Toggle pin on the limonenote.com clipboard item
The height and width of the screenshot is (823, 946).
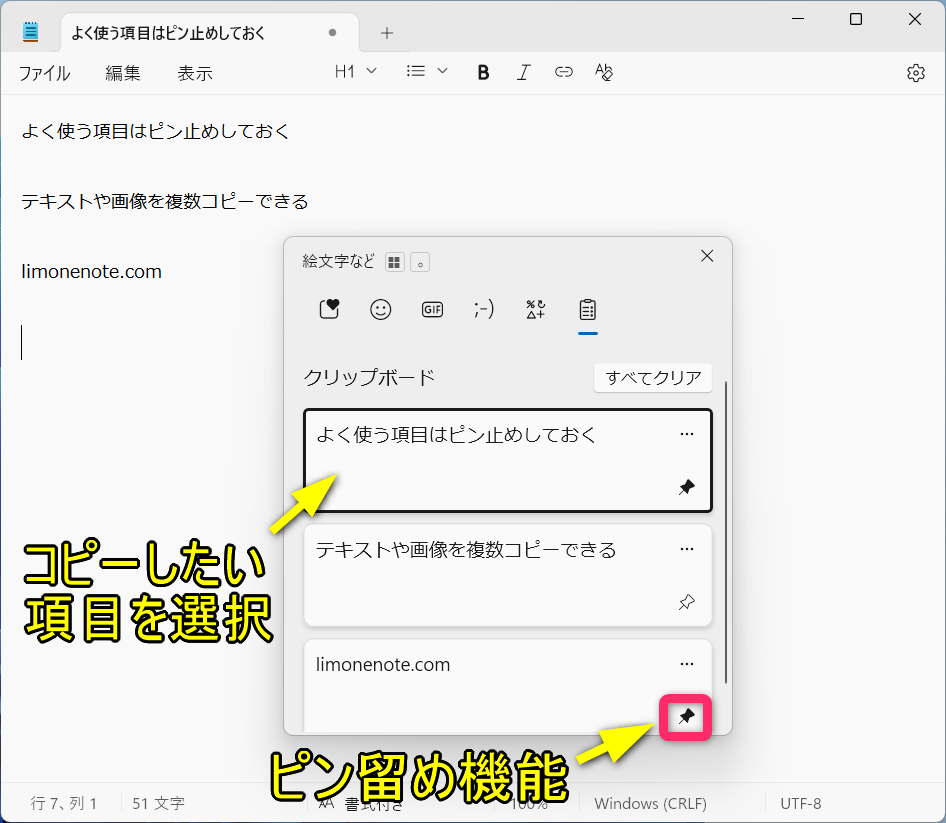(686, 716)
